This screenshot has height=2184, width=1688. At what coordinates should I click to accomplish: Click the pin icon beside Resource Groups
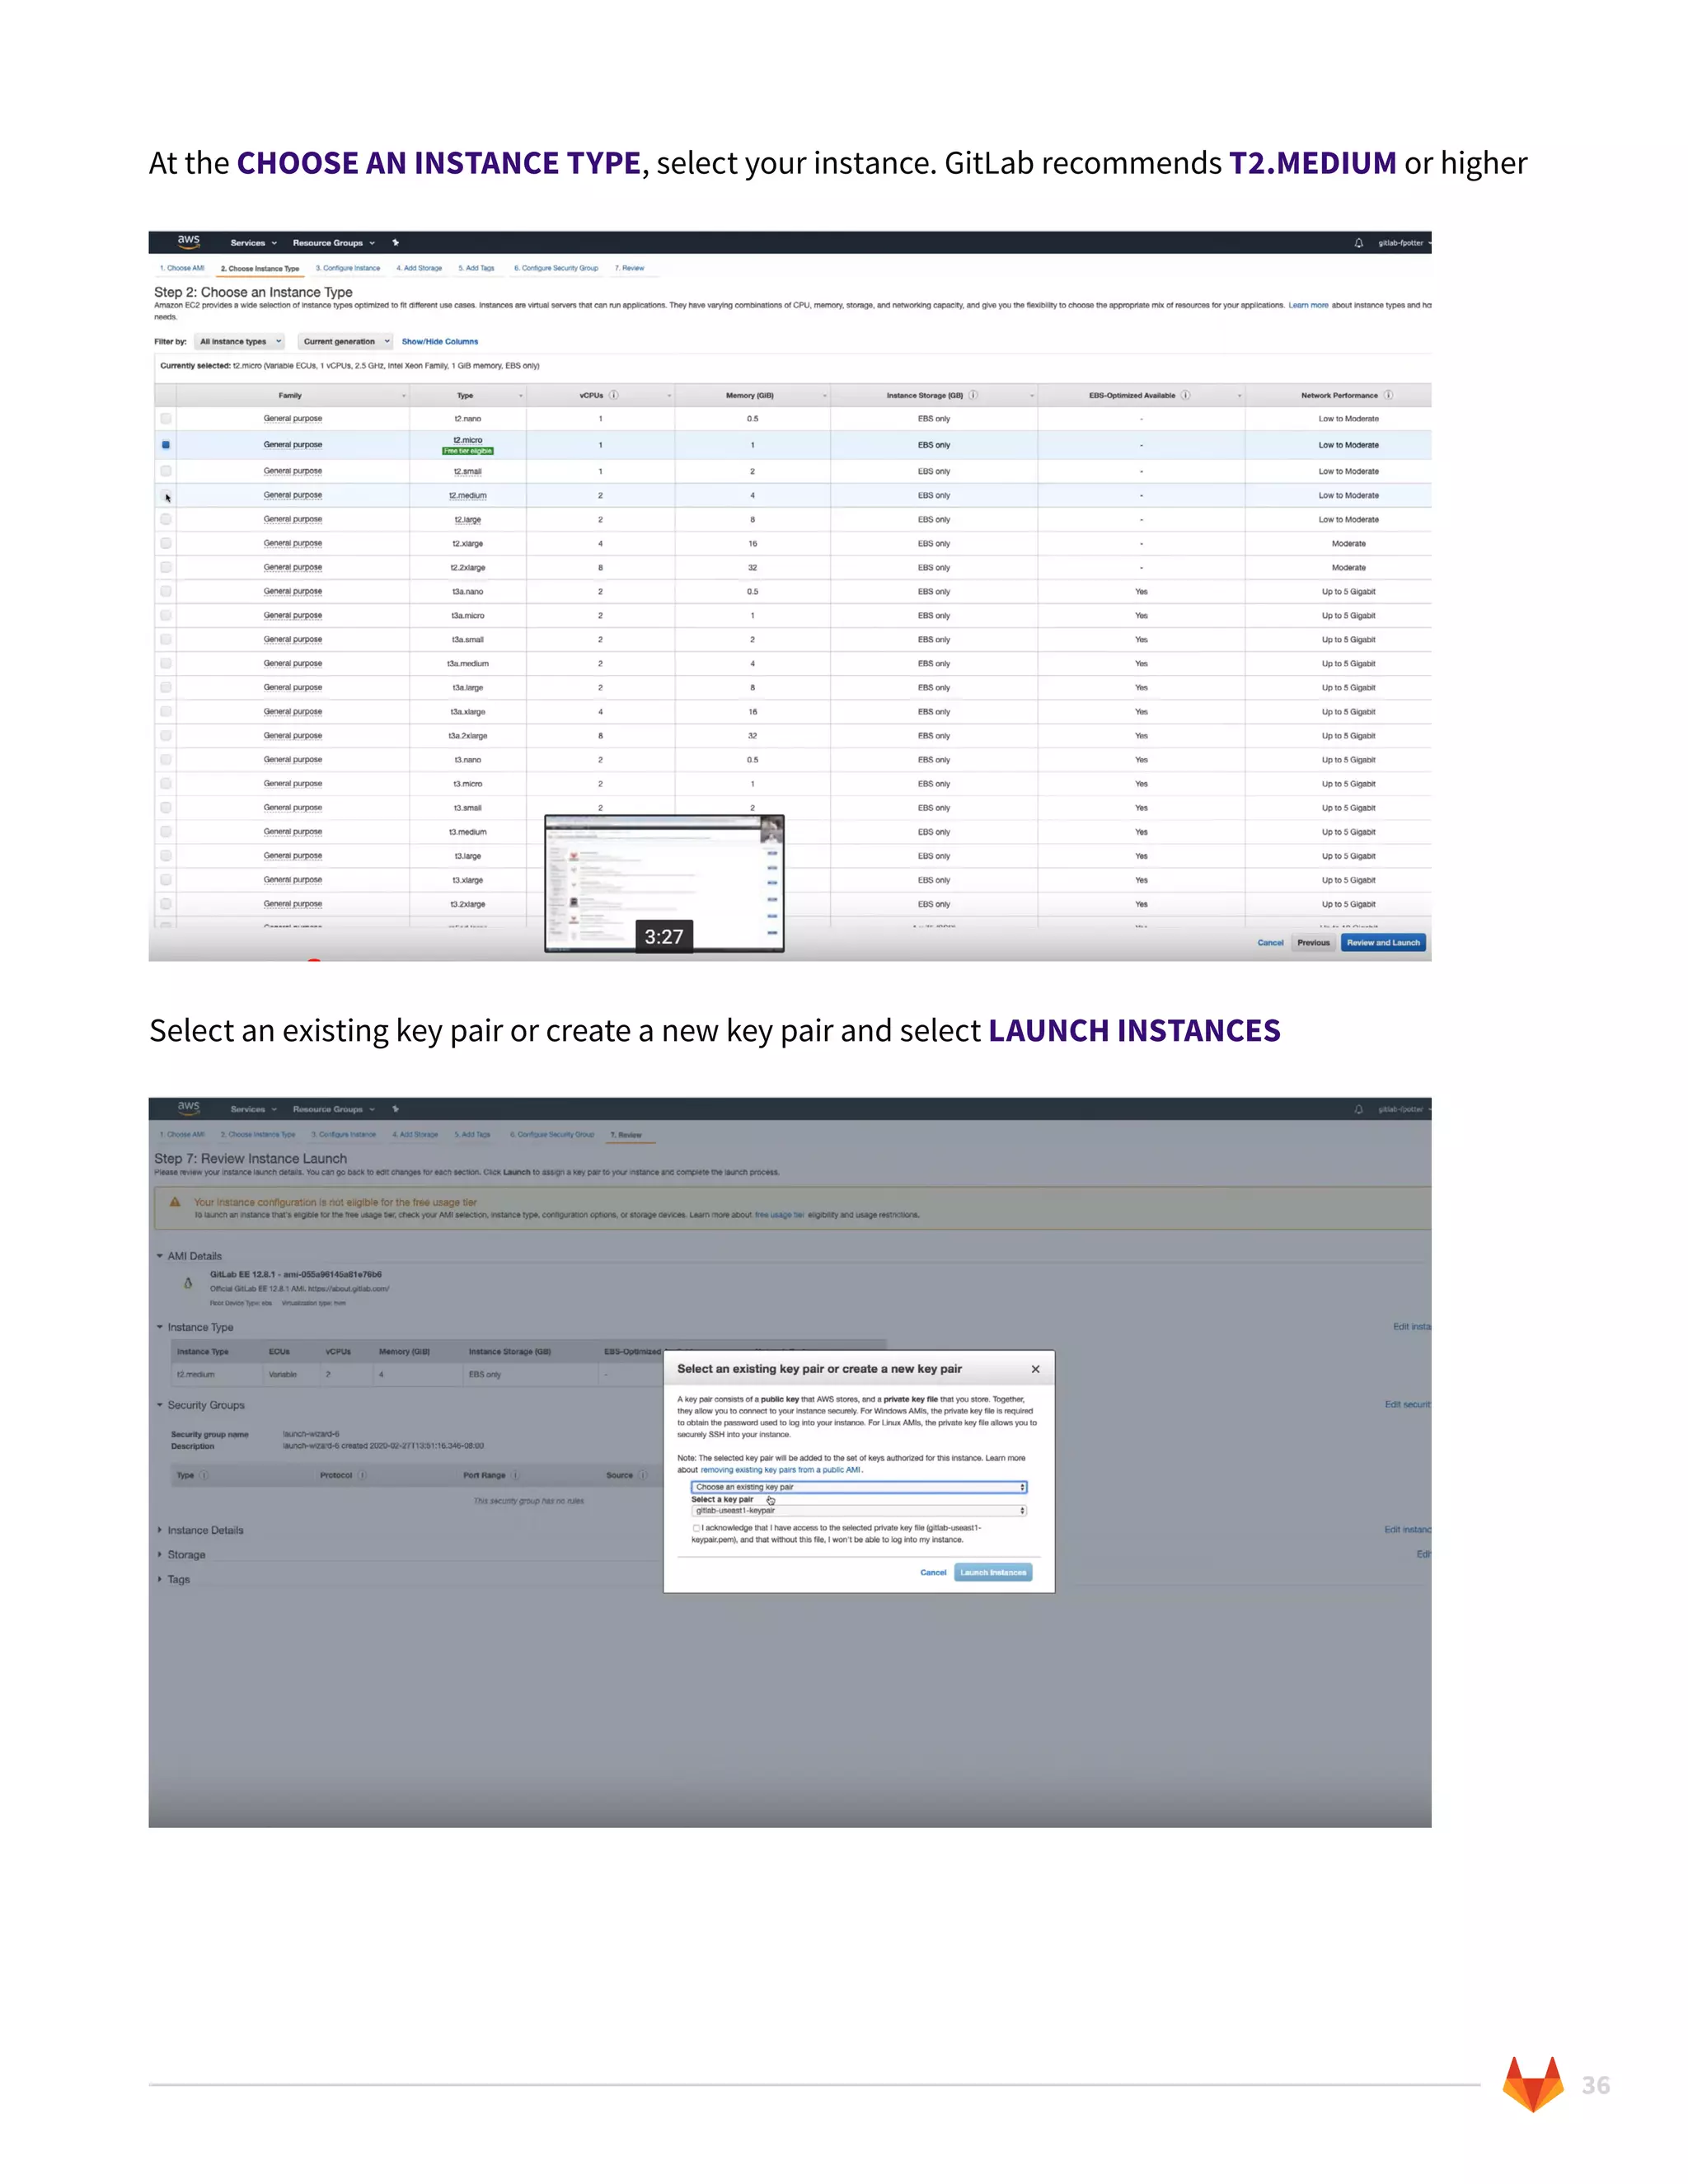(396, 242)
